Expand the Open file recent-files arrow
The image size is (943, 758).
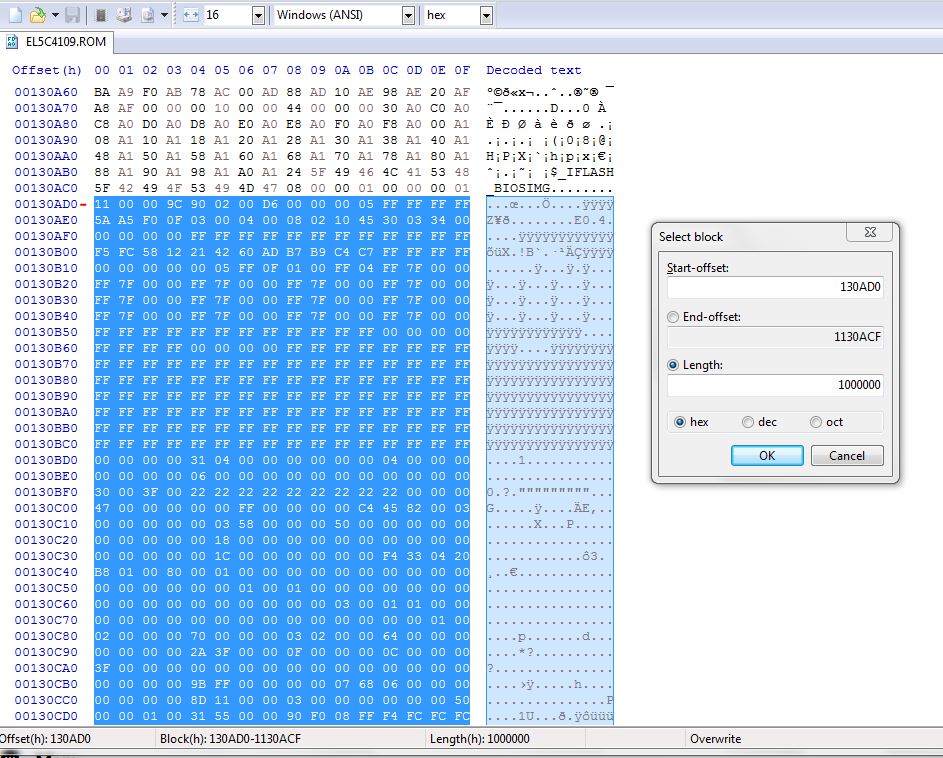pos(55,15)
